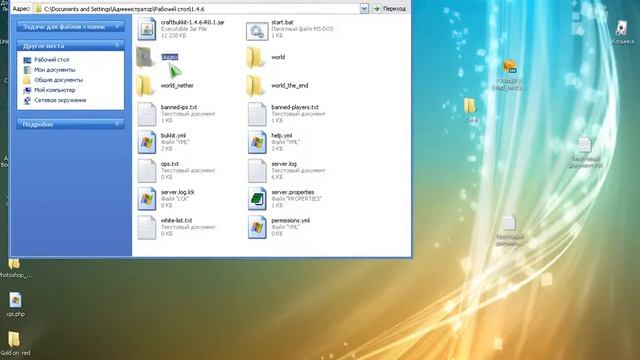Click the permissions.yml file name

tap(291, 220)
